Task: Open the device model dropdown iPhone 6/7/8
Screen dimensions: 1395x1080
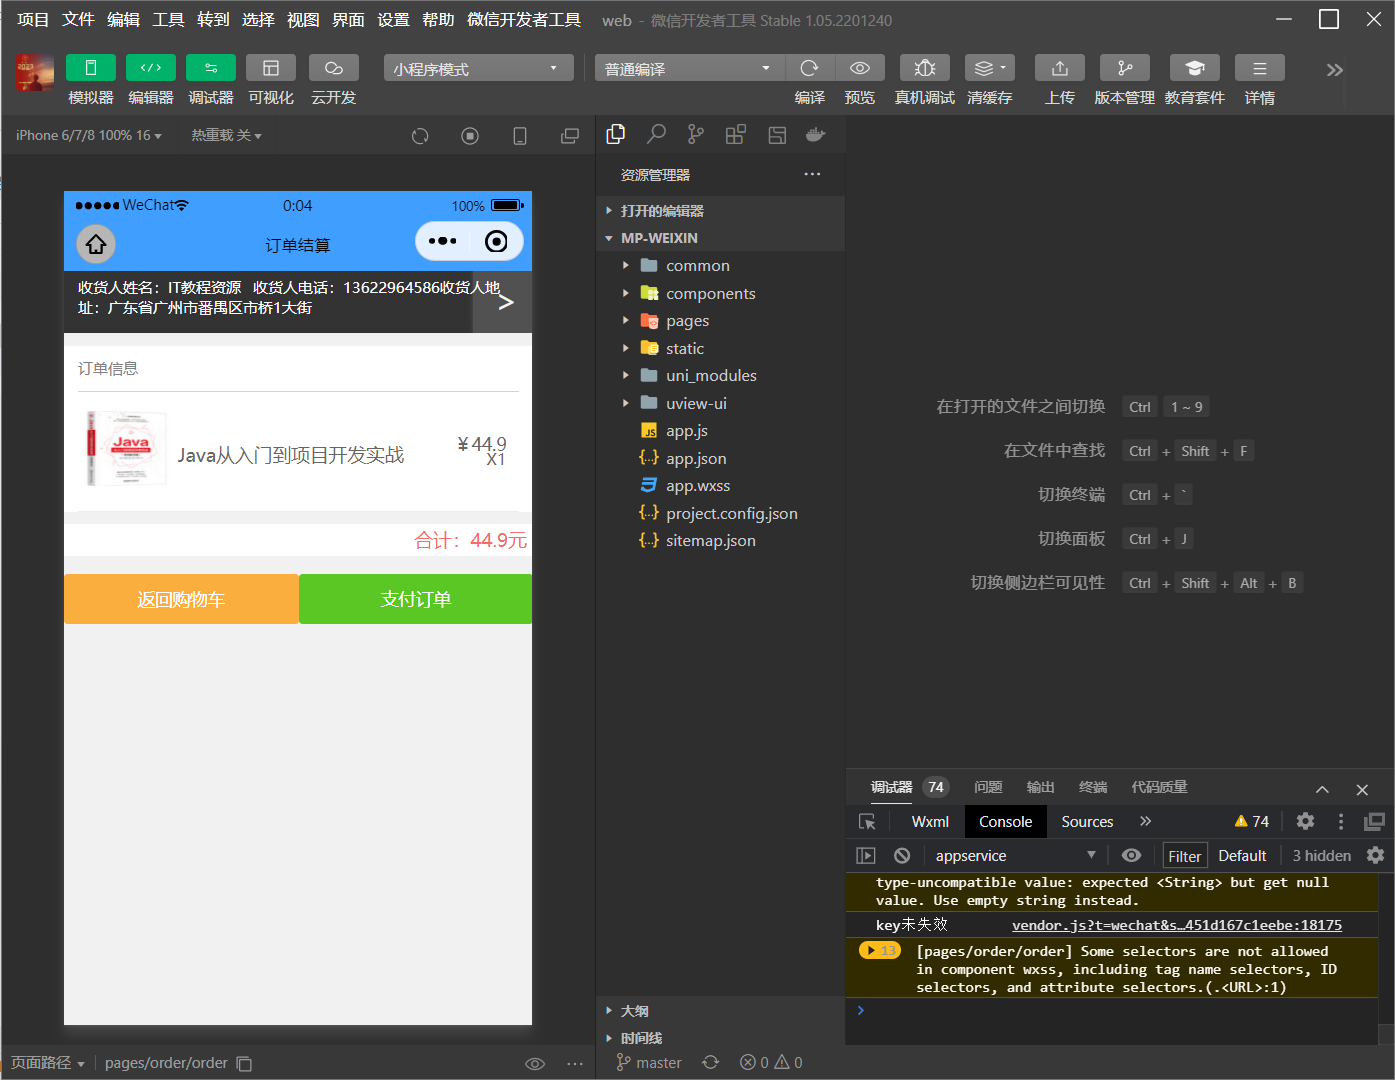Action: tap(89, 135)
